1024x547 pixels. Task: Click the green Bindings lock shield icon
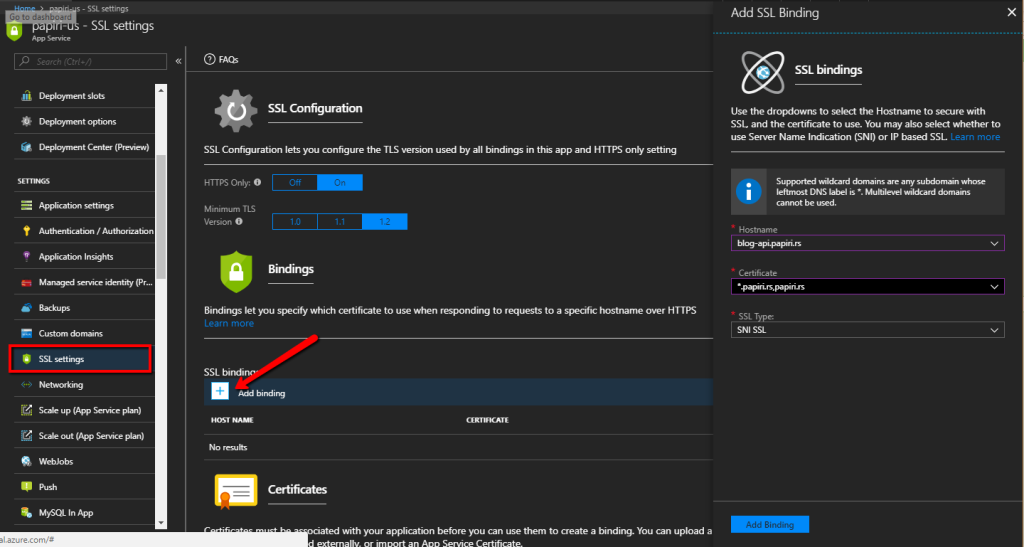coord(236,271)
